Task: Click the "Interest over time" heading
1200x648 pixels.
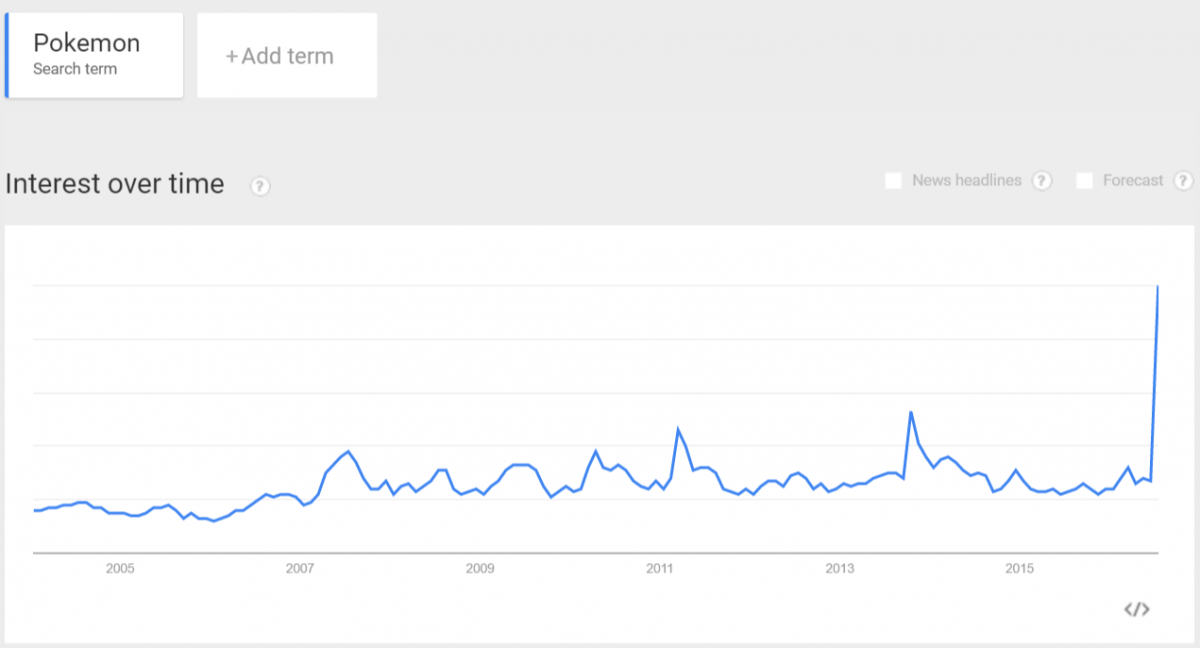Action: click(x=115, y=184)
